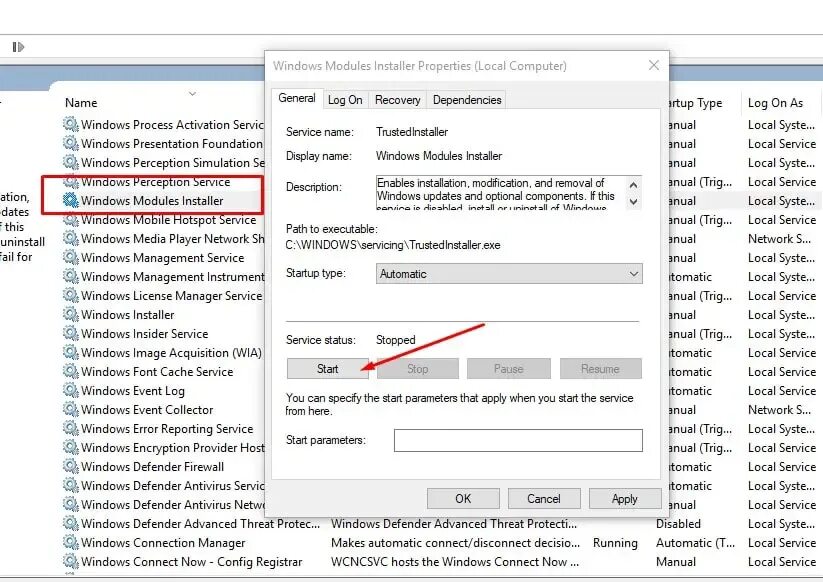823x582 pixels.
Task: Click gear icon of Windows Font Cache Service
Action: 70,371
